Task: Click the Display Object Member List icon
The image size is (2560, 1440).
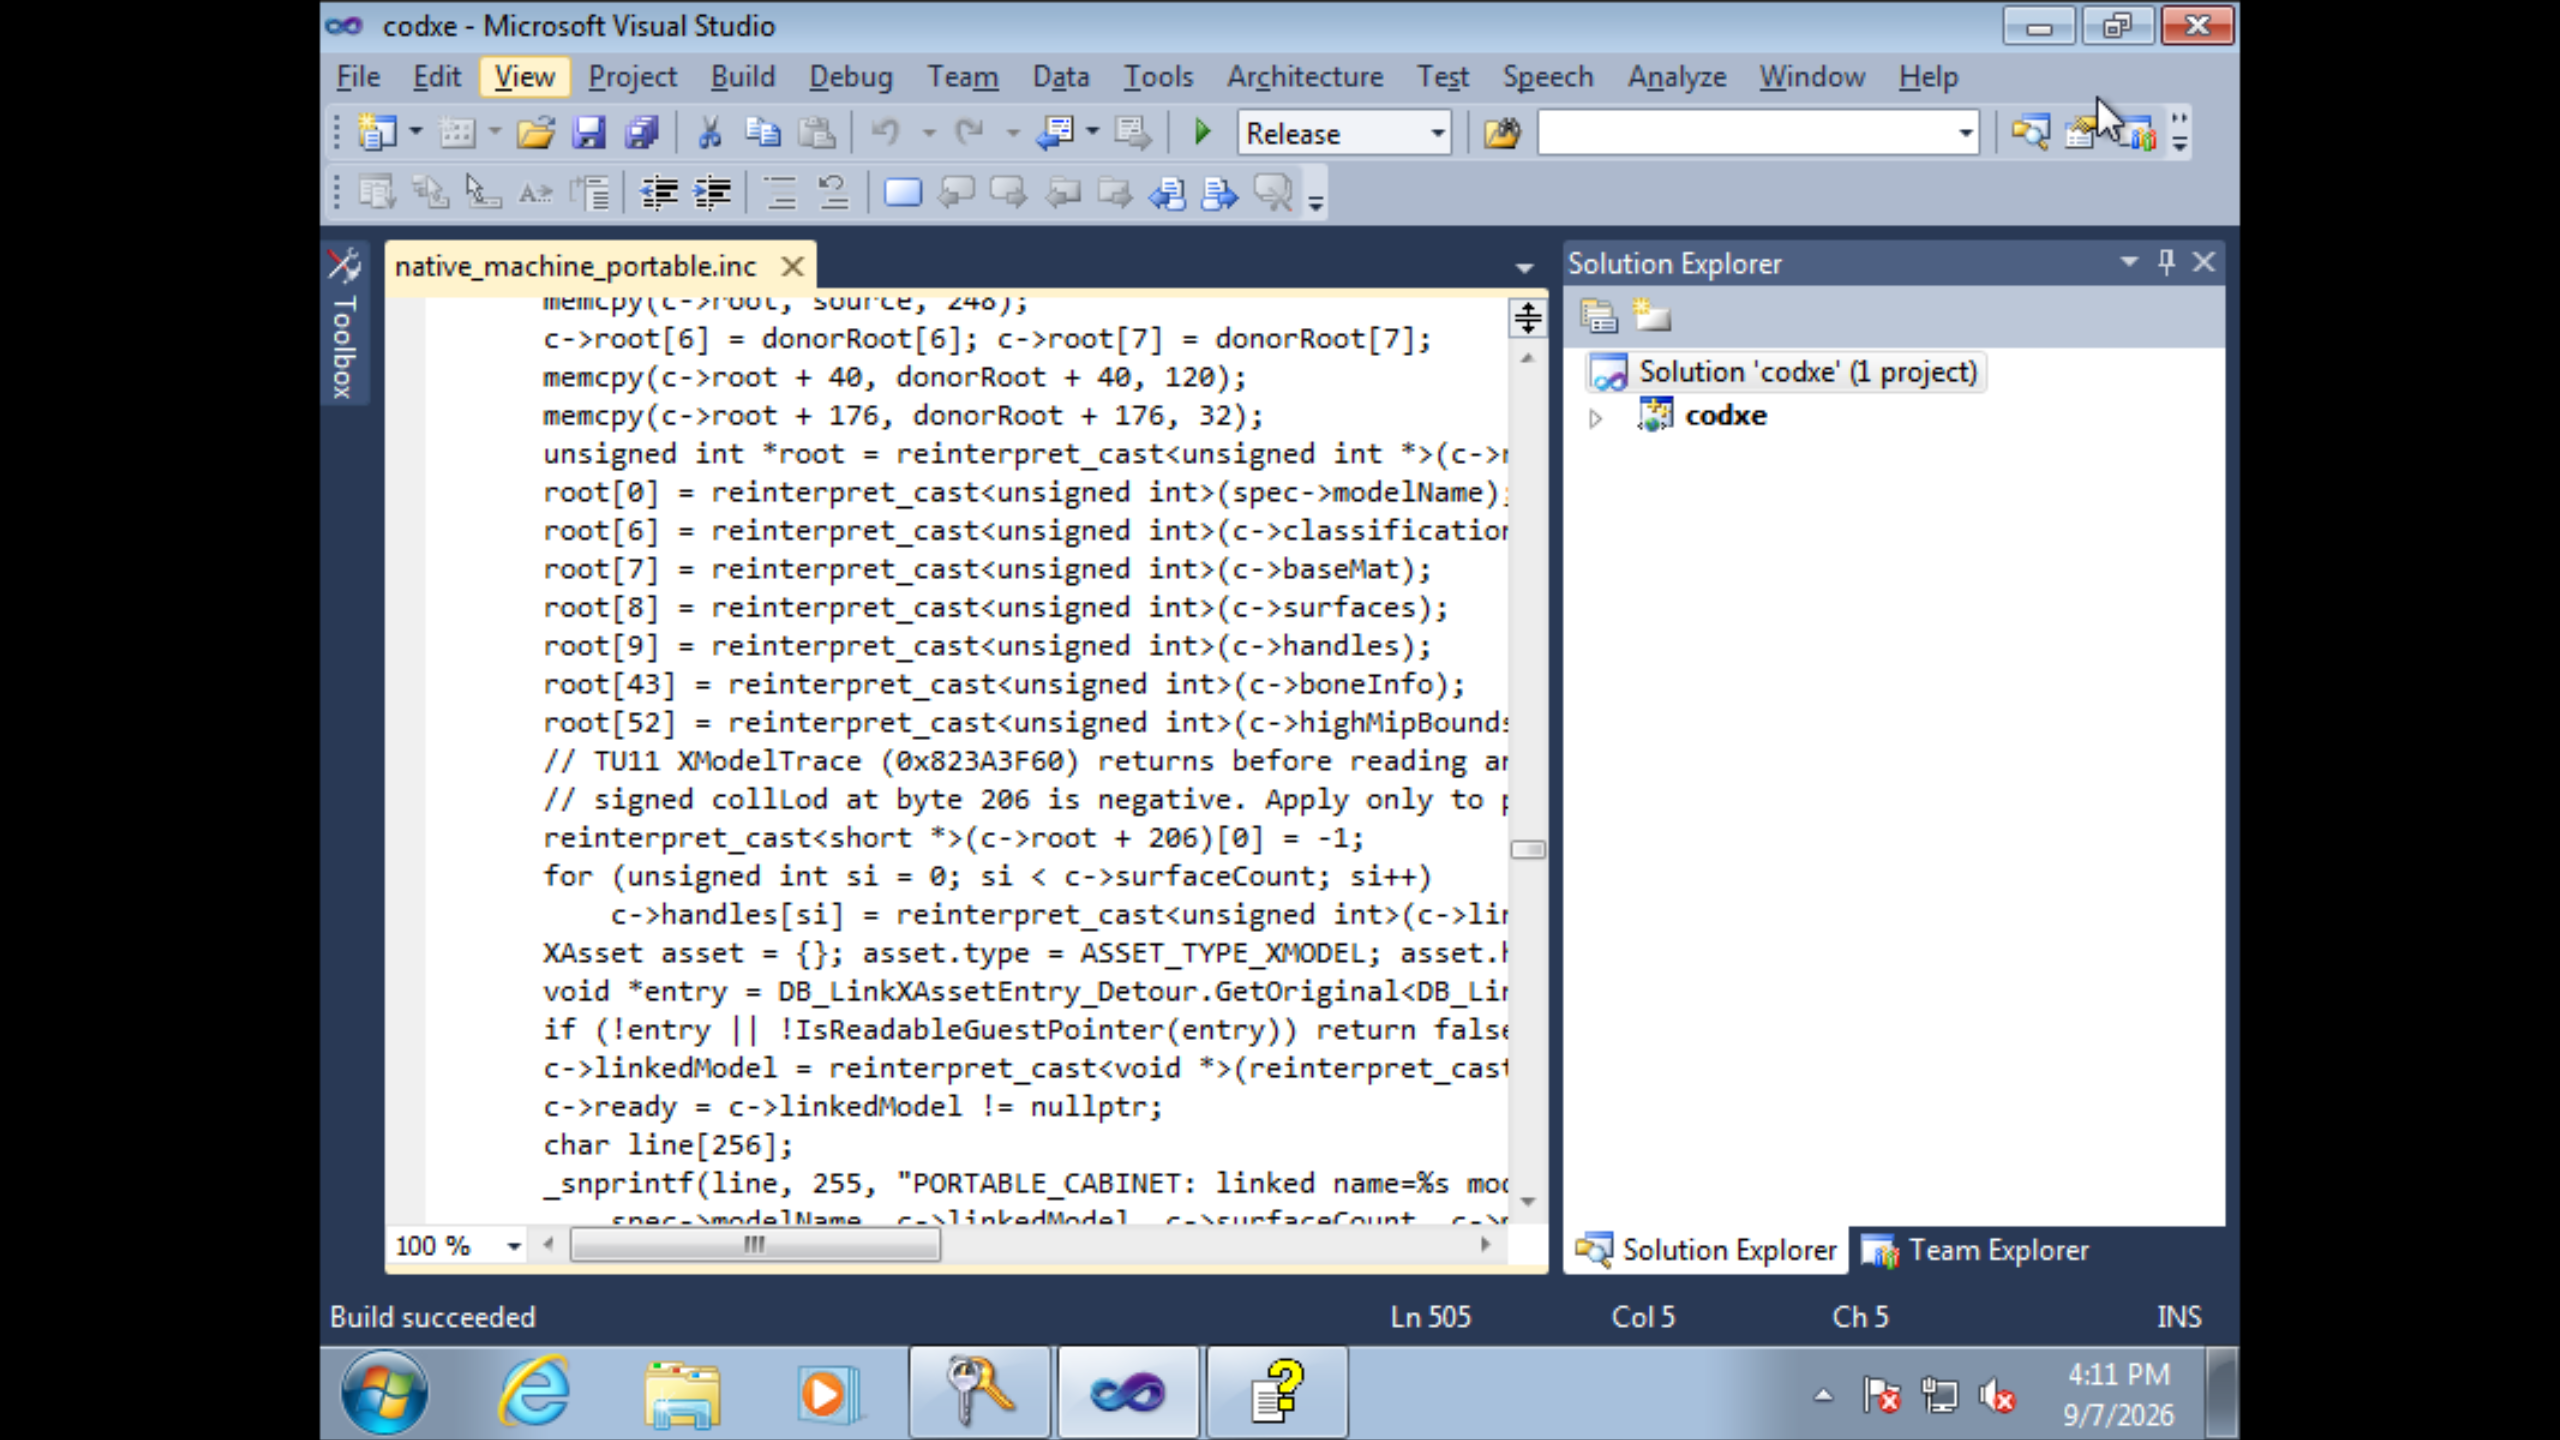Action: click(377, 192)
